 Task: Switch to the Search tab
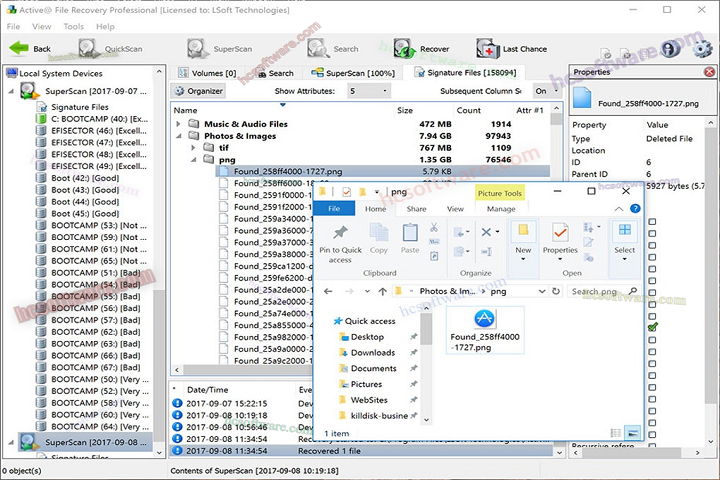tap(276, 73)
